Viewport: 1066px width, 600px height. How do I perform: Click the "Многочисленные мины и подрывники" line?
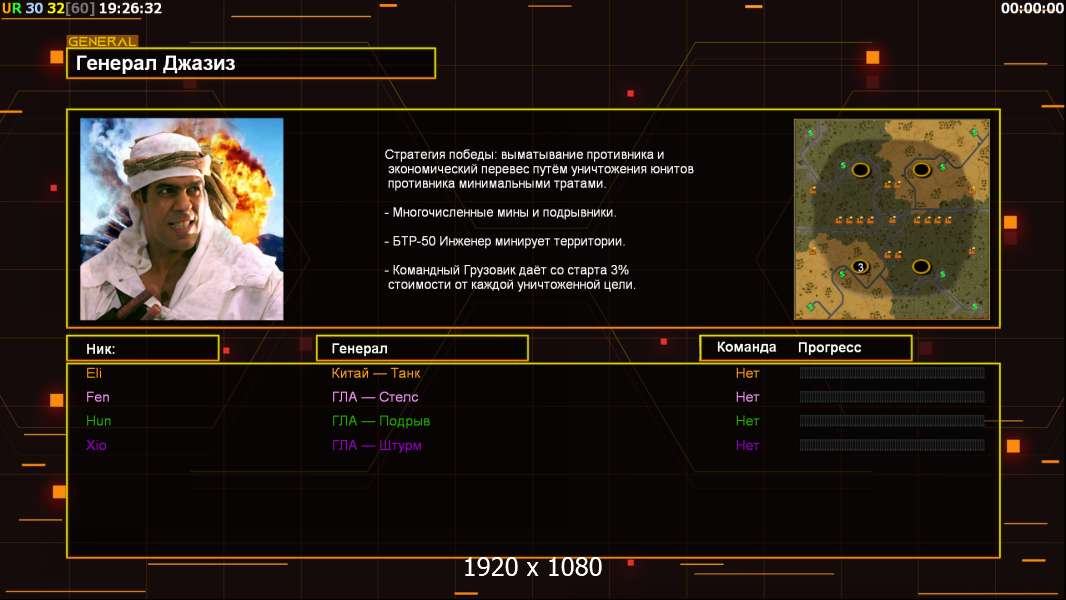tap(500, 213)
